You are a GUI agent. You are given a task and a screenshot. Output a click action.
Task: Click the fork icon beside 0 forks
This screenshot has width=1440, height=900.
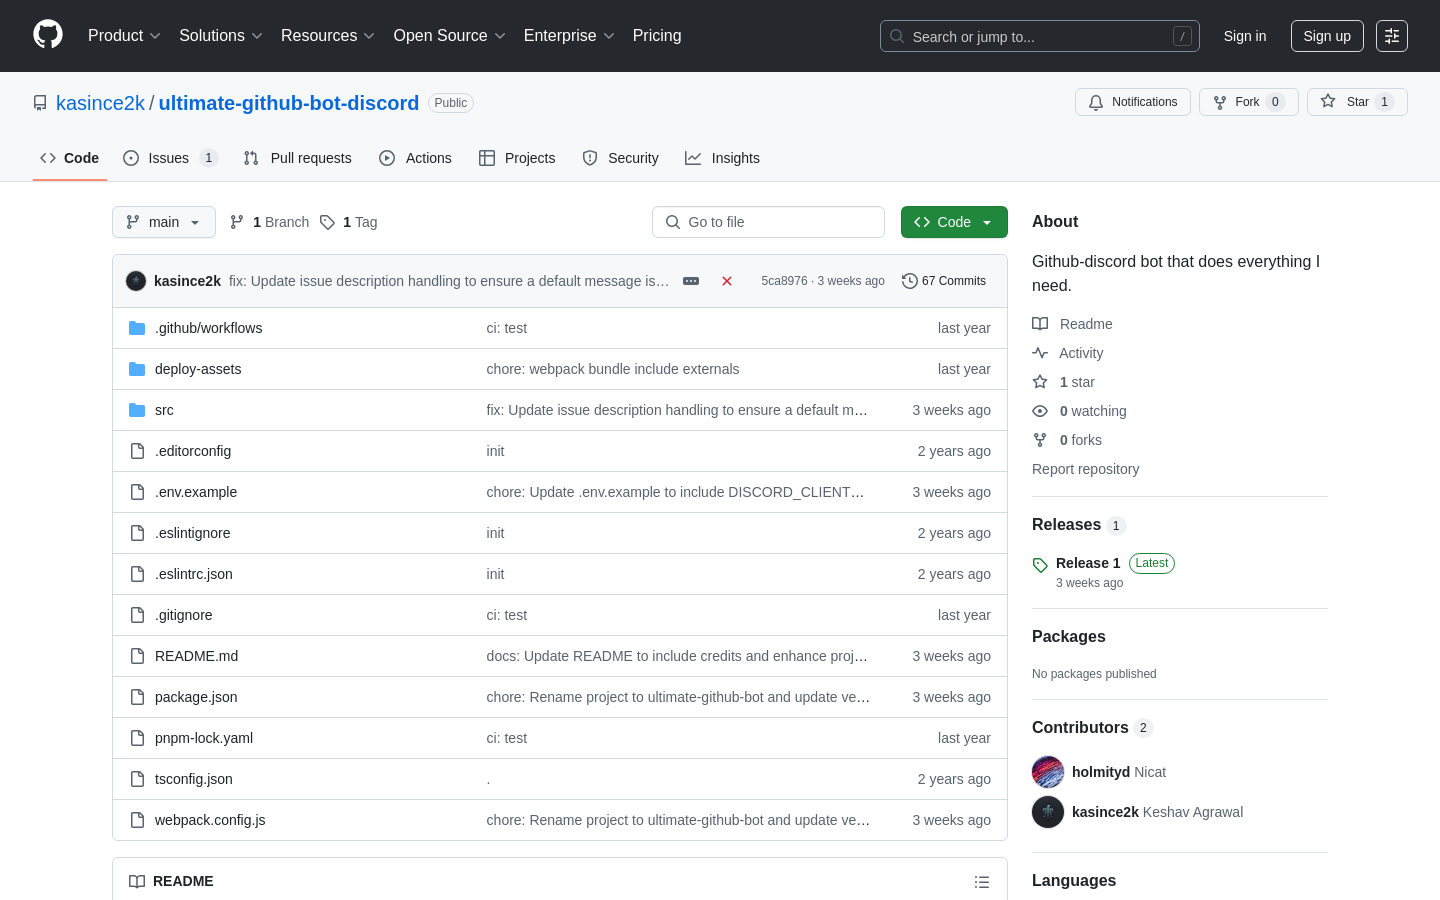tap(1040, 440)
